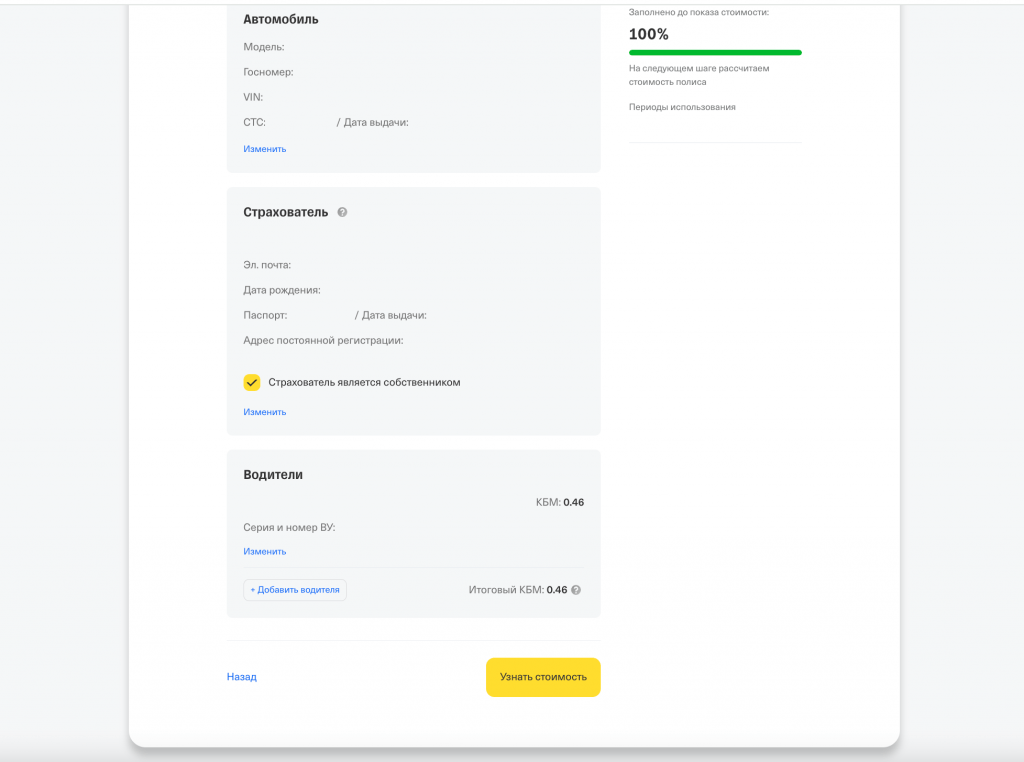Click the green 100% progress bar
The width and height of the screenshot is (1024, 762).
715,52
